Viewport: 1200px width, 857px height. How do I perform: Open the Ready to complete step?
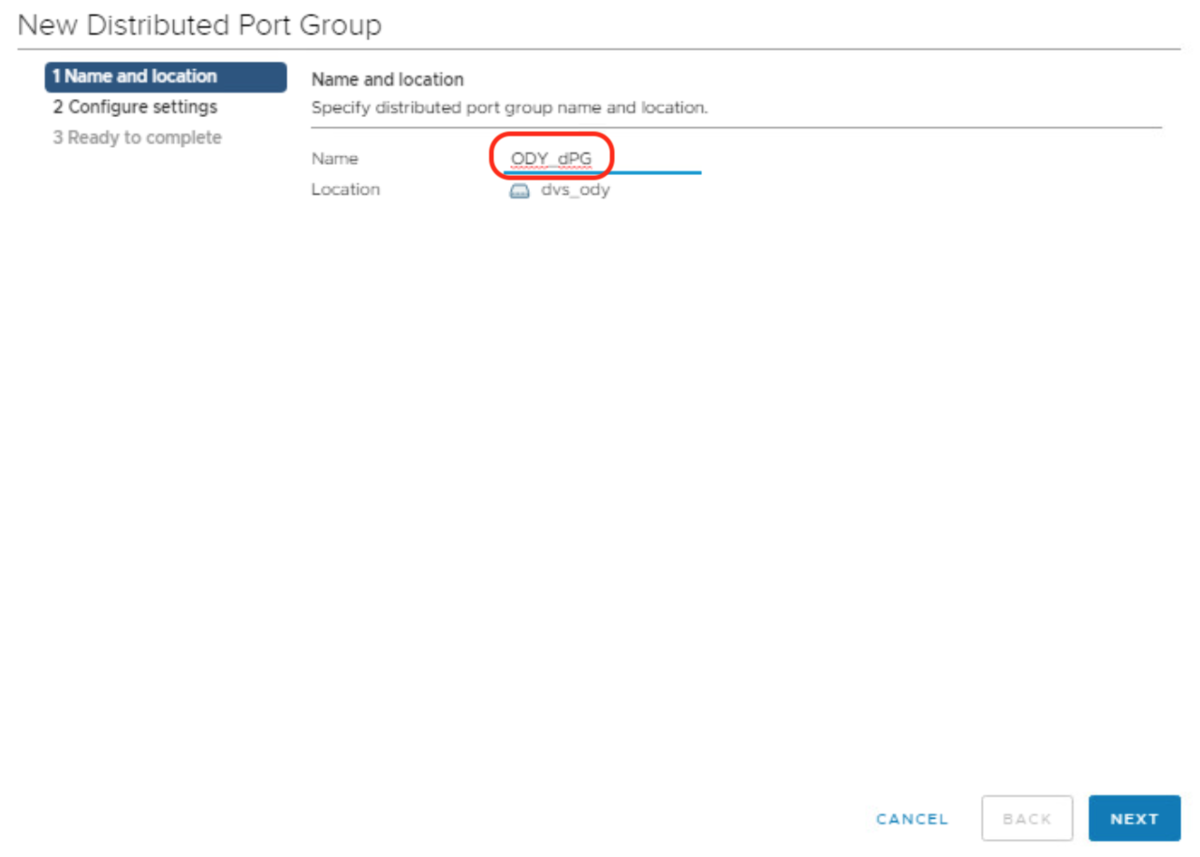(137, 138)
